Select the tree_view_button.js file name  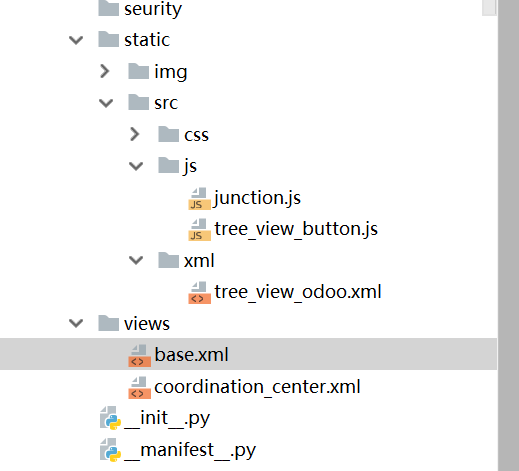[x=296, y=229]
